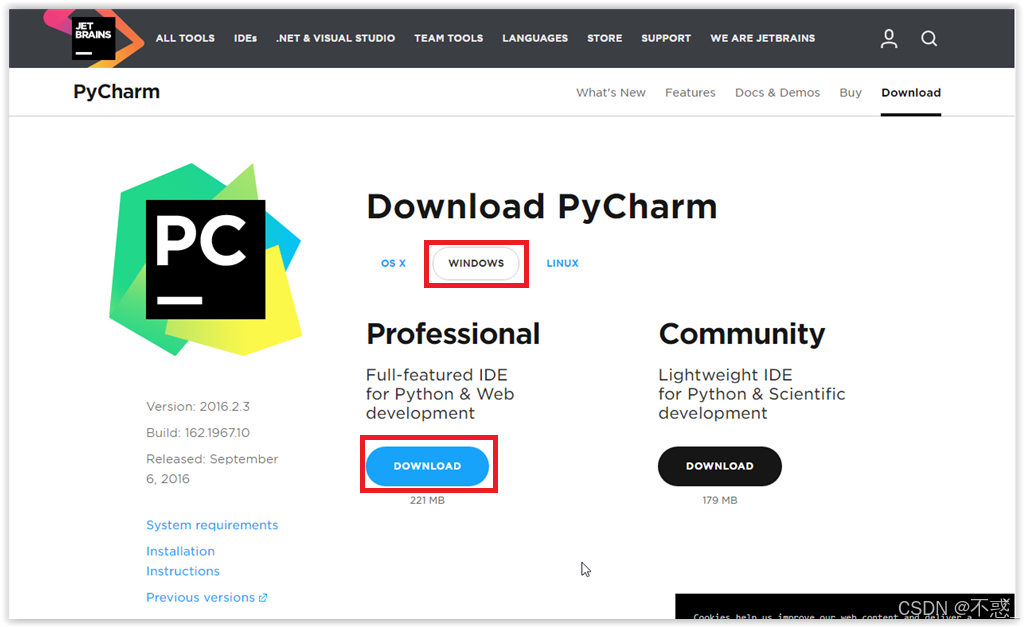Image resolution: width=1024 pixels, height=627 pixels.
Task: Click the PyCharm PC logo image
Action: click(205, 259)
